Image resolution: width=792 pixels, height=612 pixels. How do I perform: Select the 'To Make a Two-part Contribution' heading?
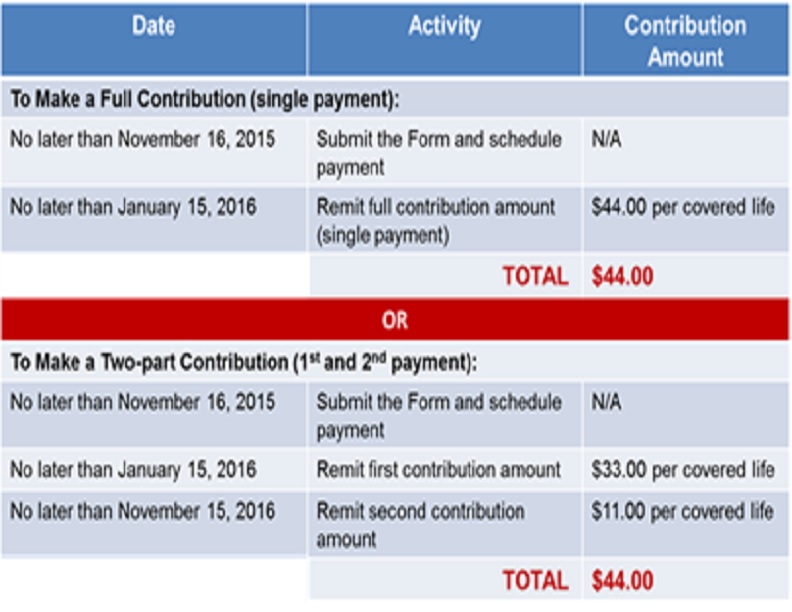pyautogui.click(x=243, y=362)
